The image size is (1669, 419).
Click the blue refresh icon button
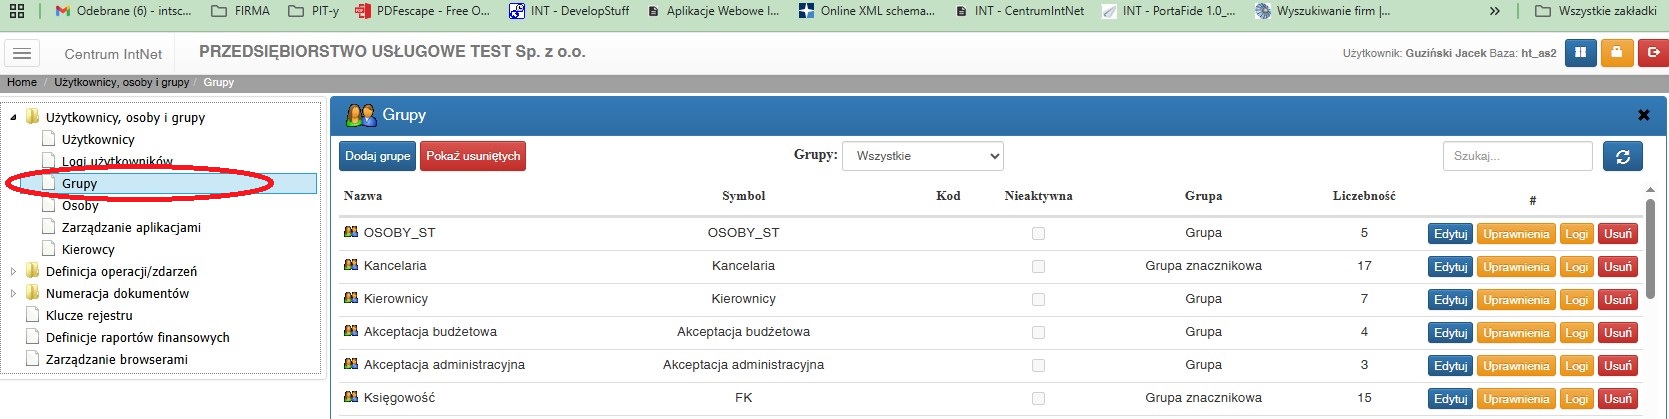(x=1622, y=156)
